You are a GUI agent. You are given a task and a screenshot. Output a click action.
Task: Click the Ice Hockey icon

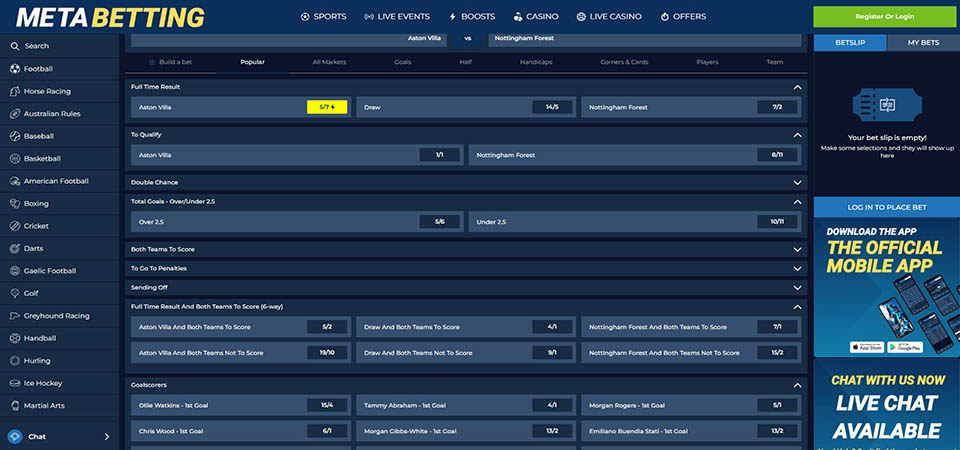pos(15,383)
